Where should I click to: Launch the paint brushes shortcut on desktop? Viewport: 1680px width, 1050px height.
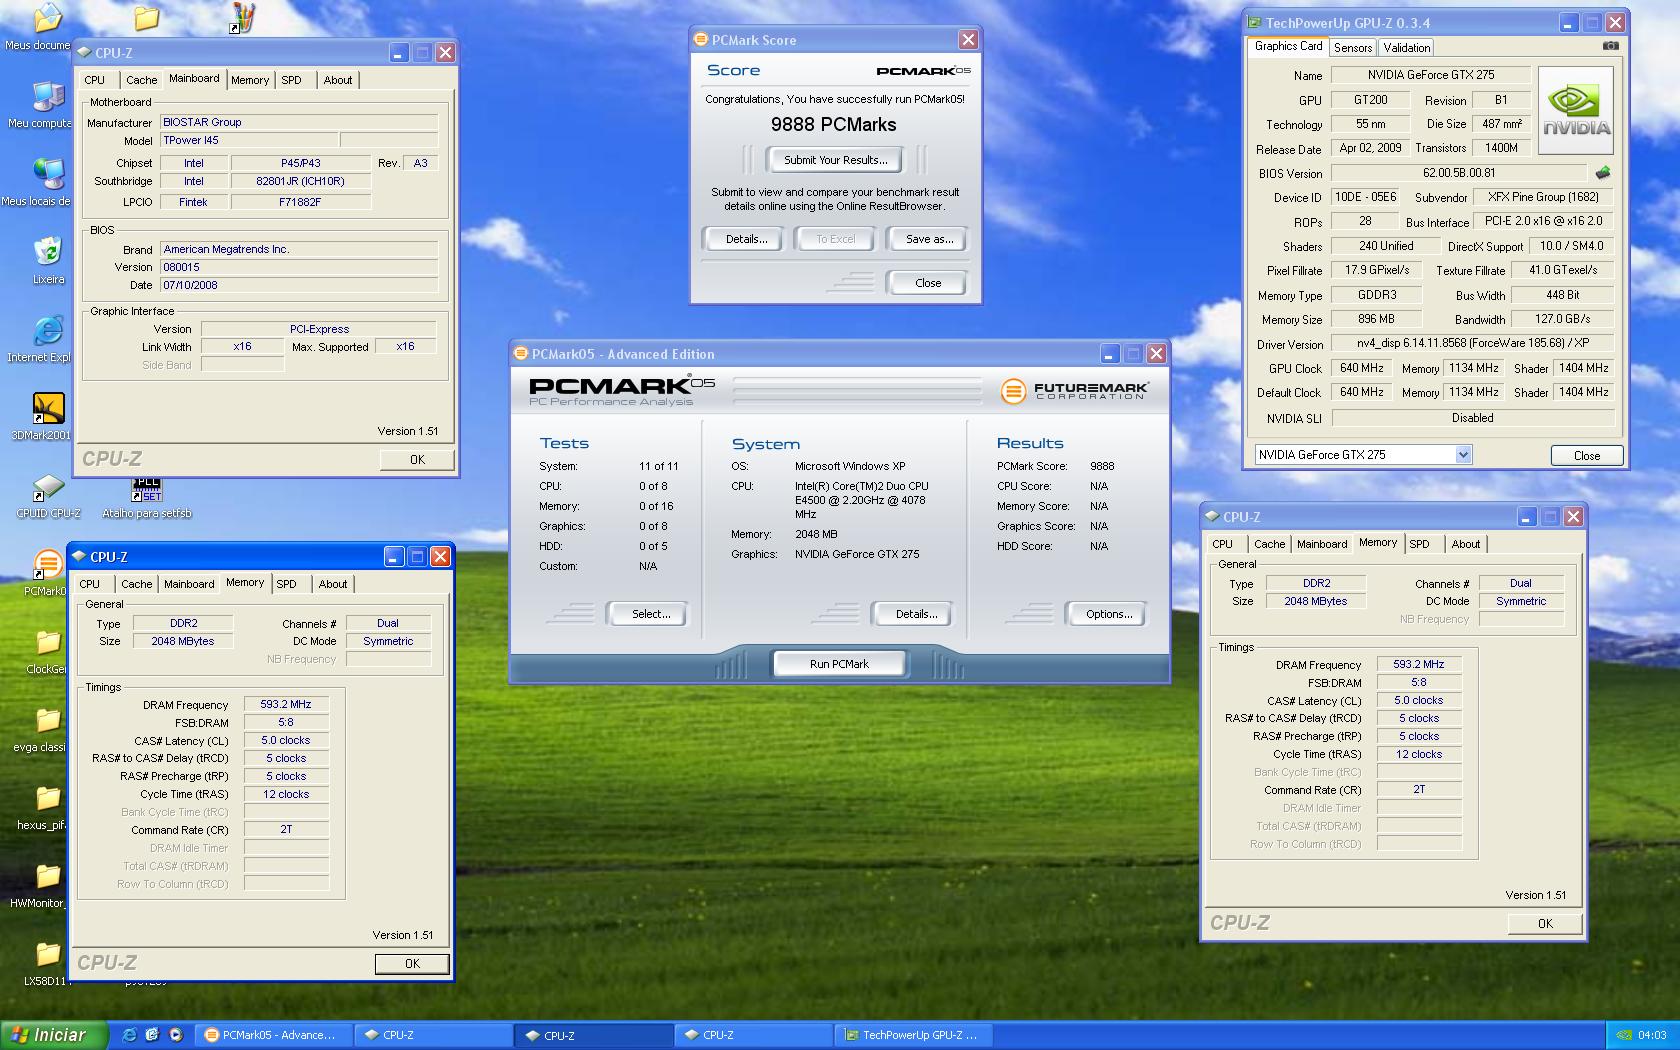pyautogui.click(x=242, y=17)
